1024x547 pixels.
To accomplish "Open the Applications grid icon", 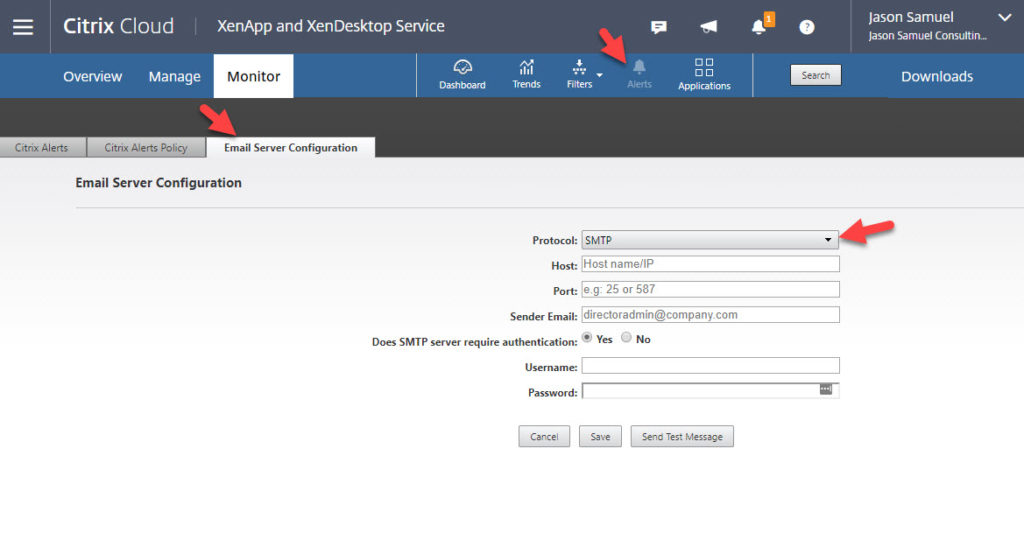I will 704,75.
